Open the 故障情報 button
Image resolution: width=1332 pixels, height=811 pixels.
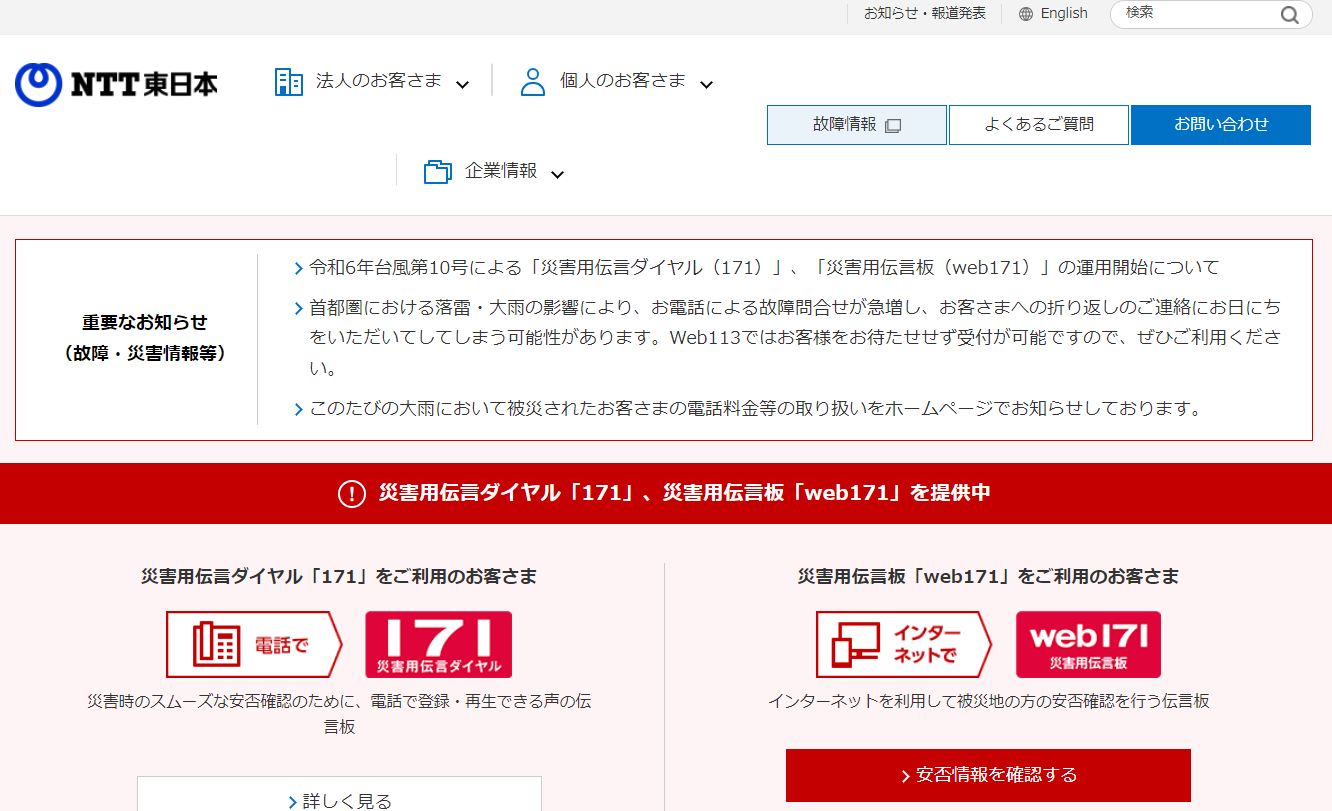[x=857, y=125]
